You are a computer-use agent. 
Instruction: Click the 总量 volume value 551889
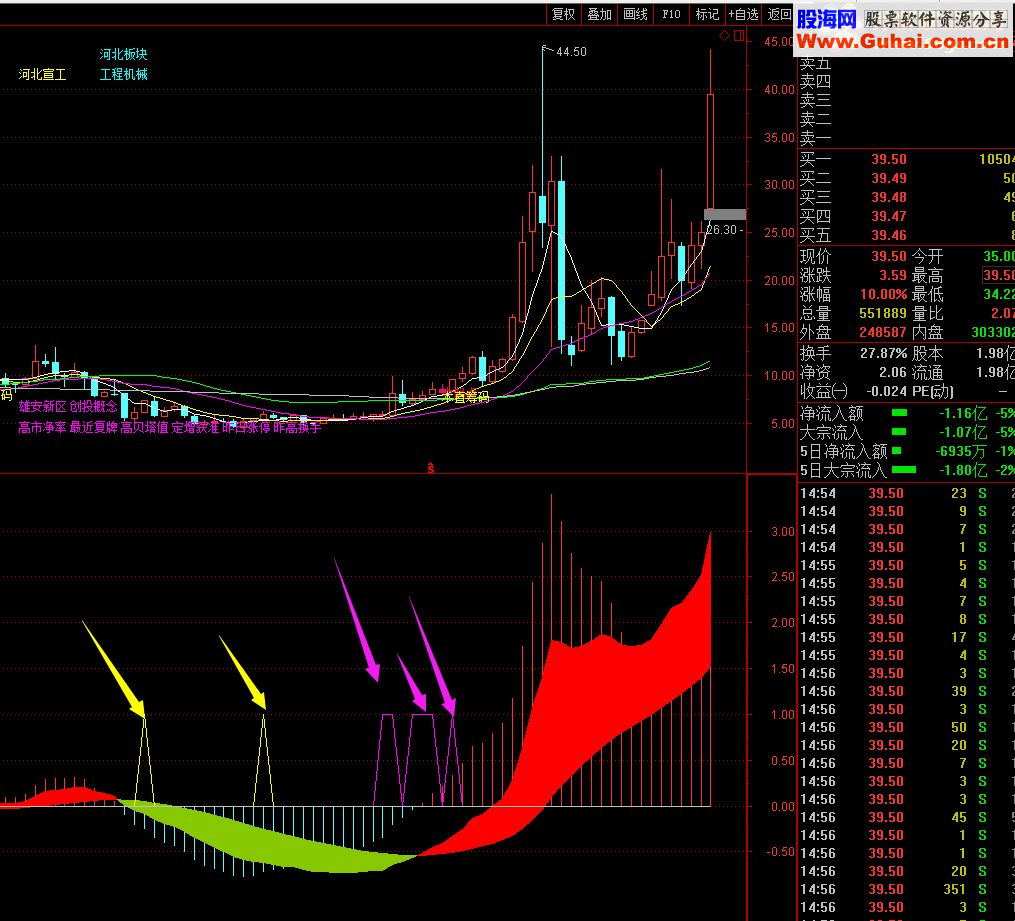[x=883, y=313]
